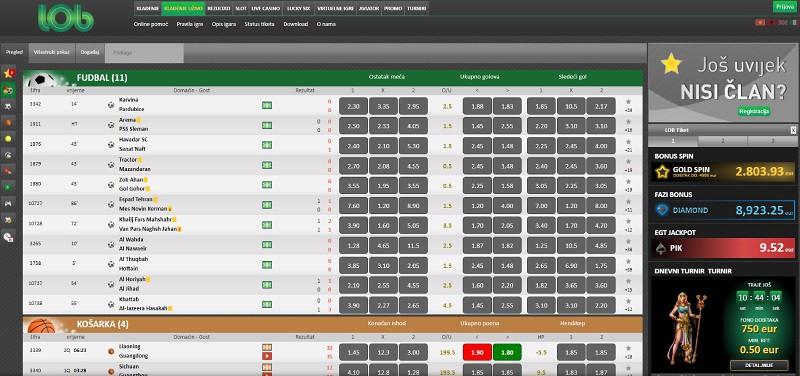Open green pitch tracker for Karvina match
This screenshot has width=800, height=376.
(x=267, y=105)
